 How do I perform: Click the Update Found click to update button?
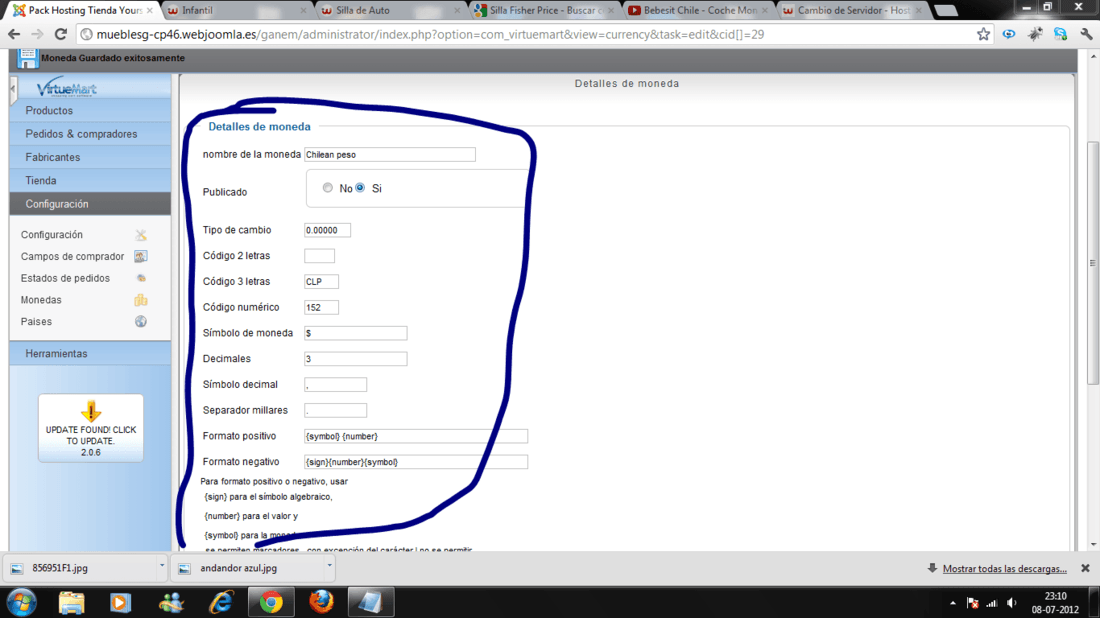91,429
